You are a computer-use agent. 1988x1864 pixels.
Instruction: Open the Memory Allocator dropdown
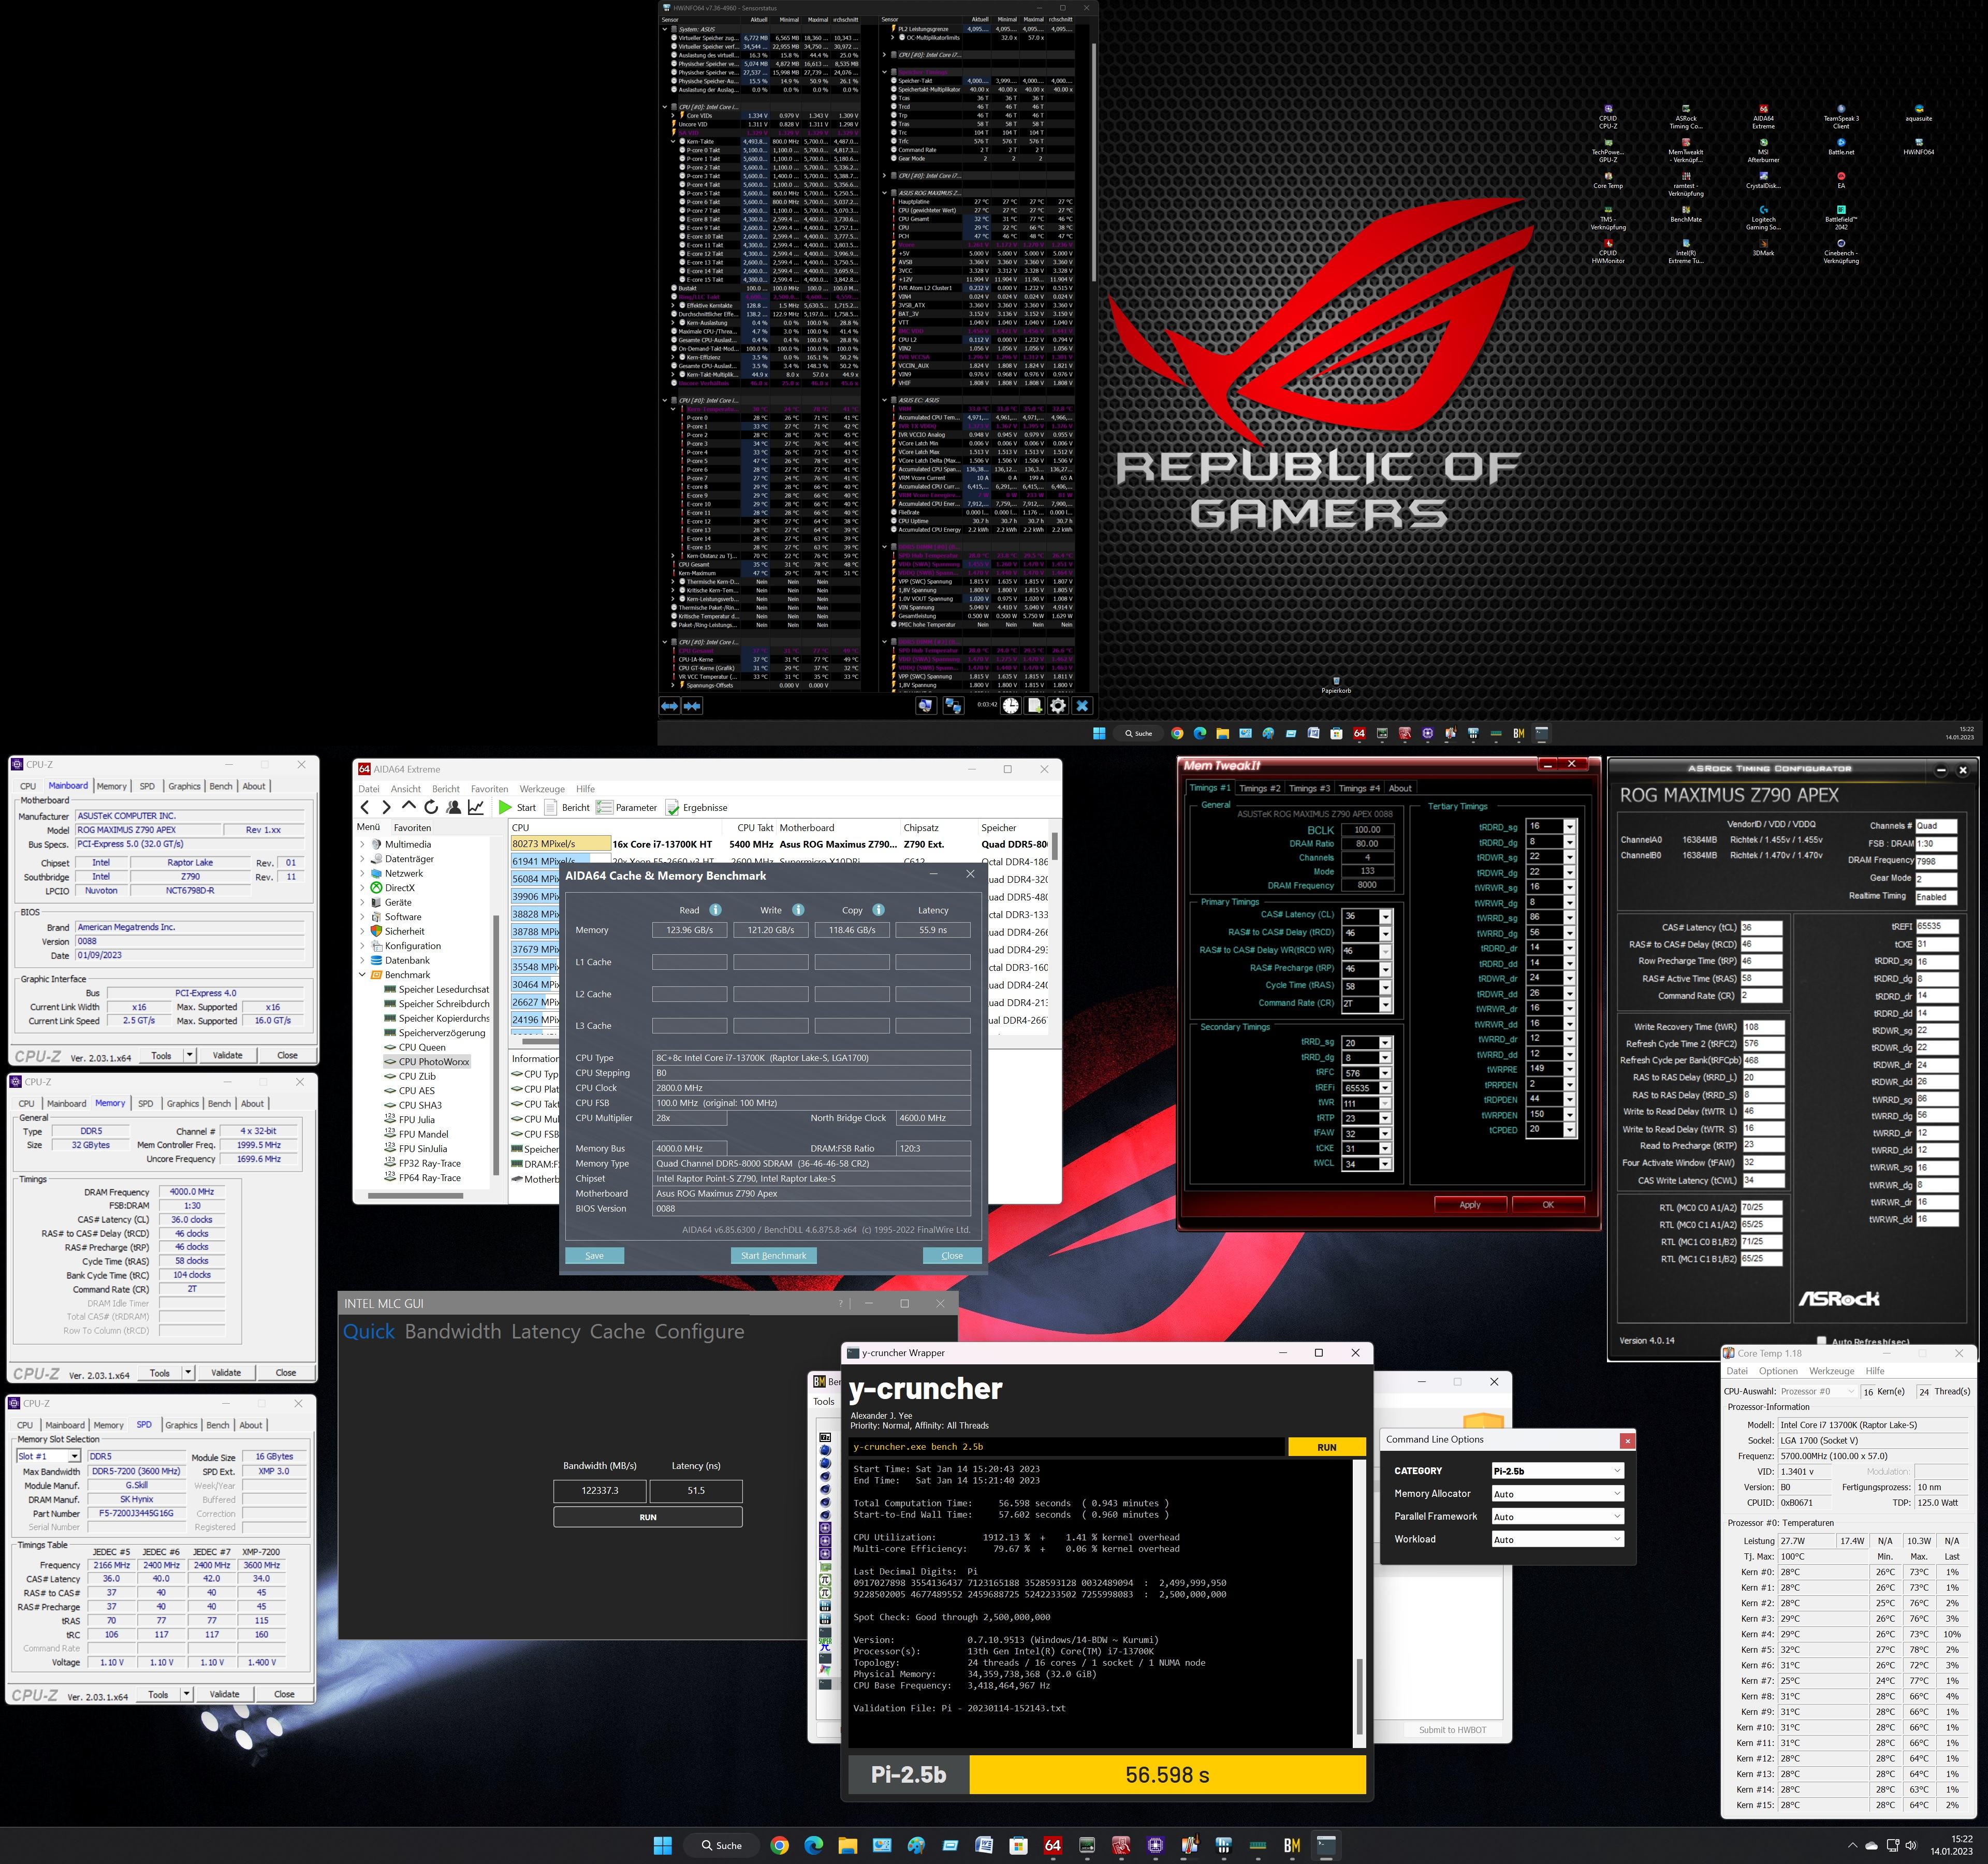1557,1493
